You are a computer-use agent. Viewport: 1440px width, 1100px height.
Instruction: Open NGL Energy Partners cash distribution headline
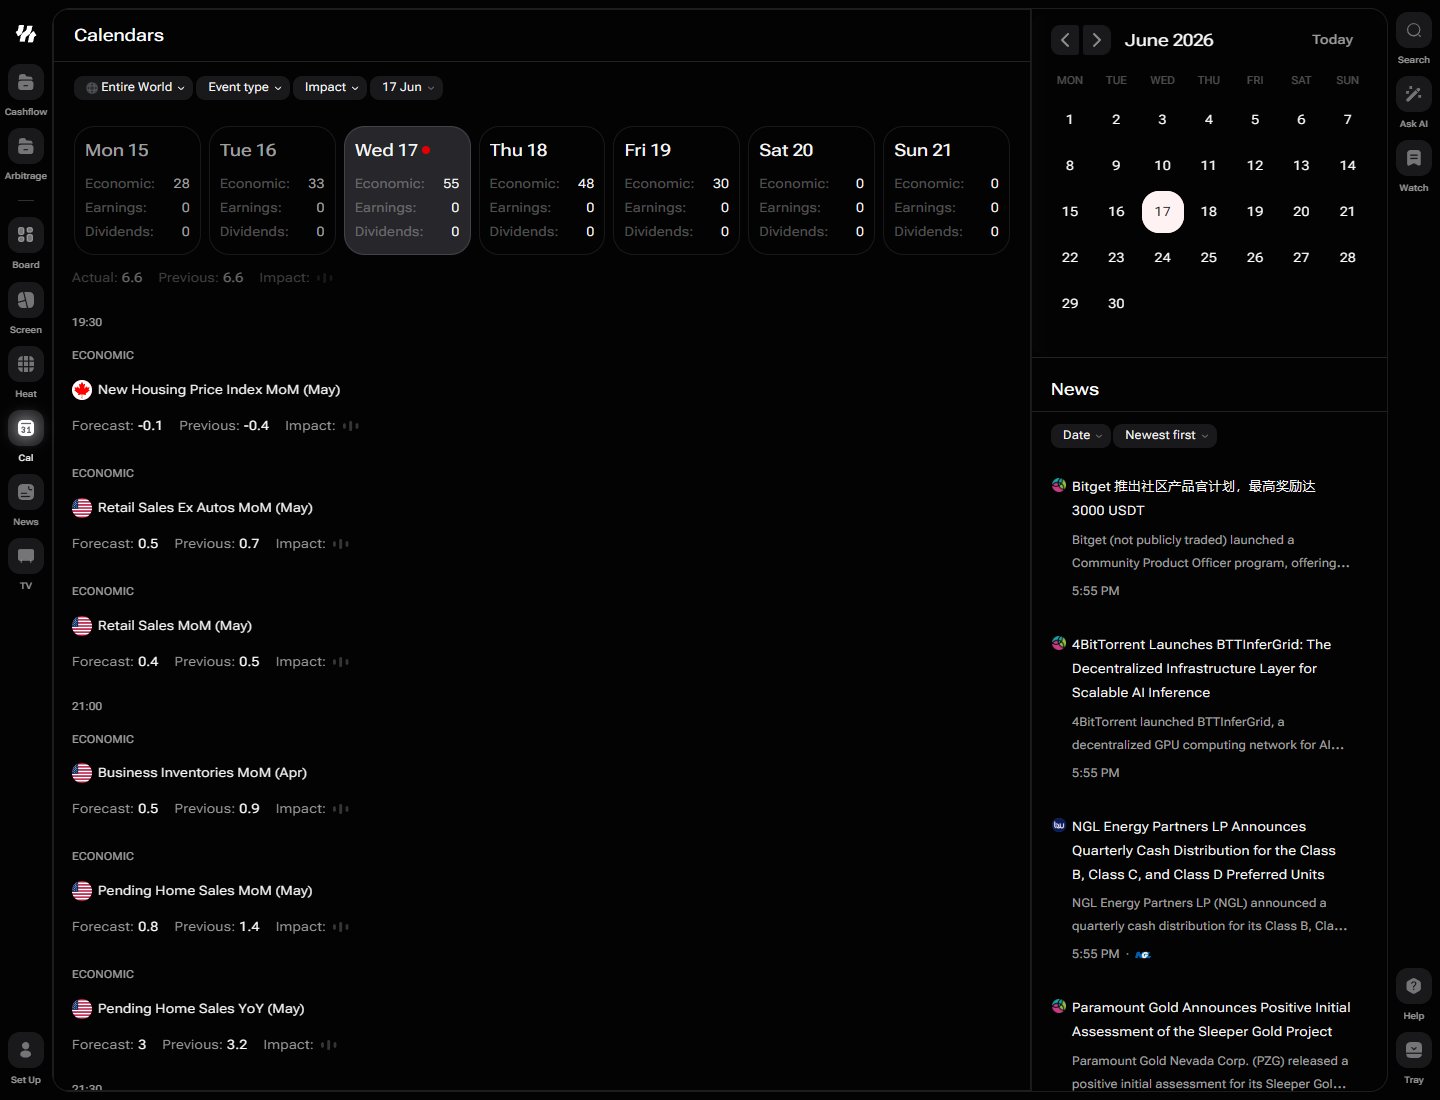coord(1204,850)
